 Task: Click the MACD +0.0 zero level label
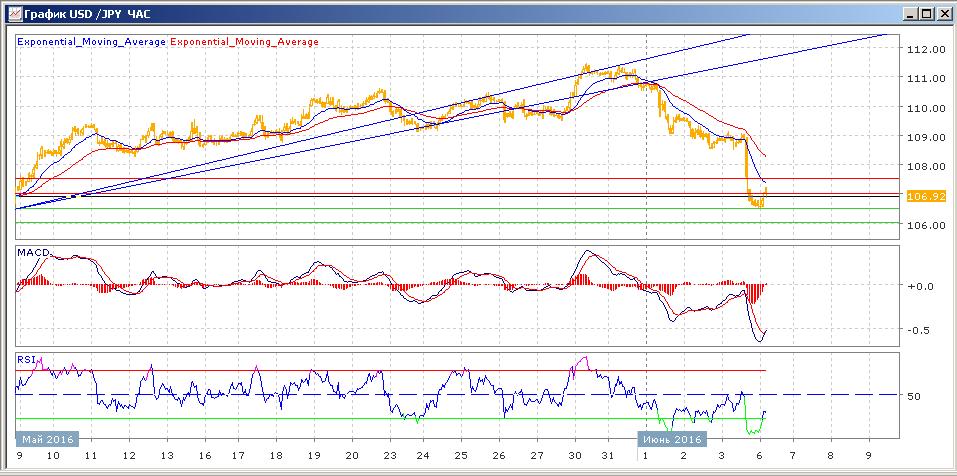click(x=919, y=286)
